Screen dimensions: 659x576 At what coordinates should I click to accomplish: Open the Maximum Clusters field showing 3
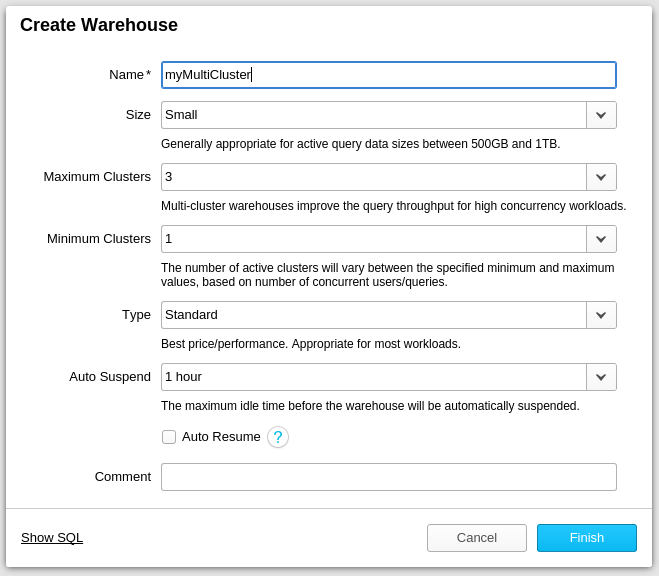pos(373,177)
